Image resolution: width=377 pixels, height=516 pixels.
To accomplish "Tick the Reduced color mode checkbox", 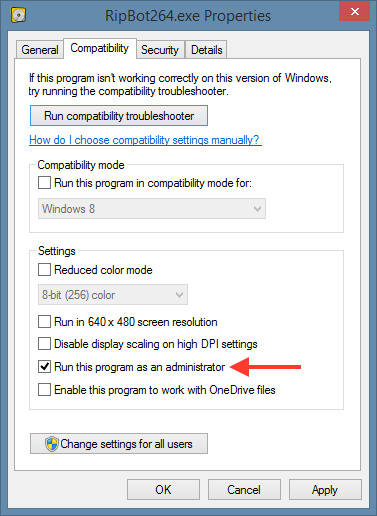I will (44, 270).
